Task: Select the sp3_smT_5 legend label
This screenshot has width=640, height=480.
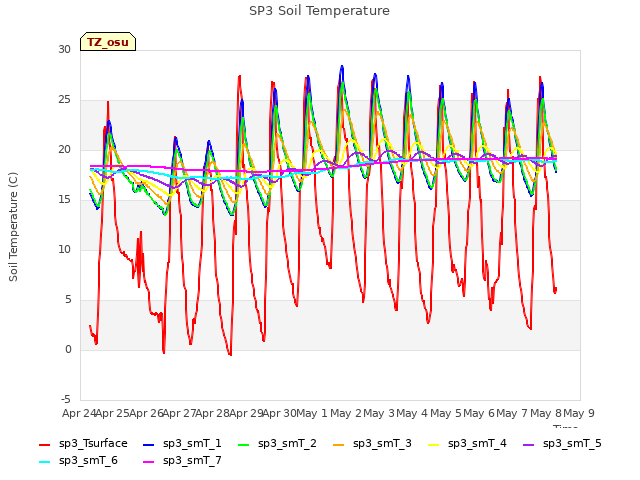Action: tap(572, 443)
